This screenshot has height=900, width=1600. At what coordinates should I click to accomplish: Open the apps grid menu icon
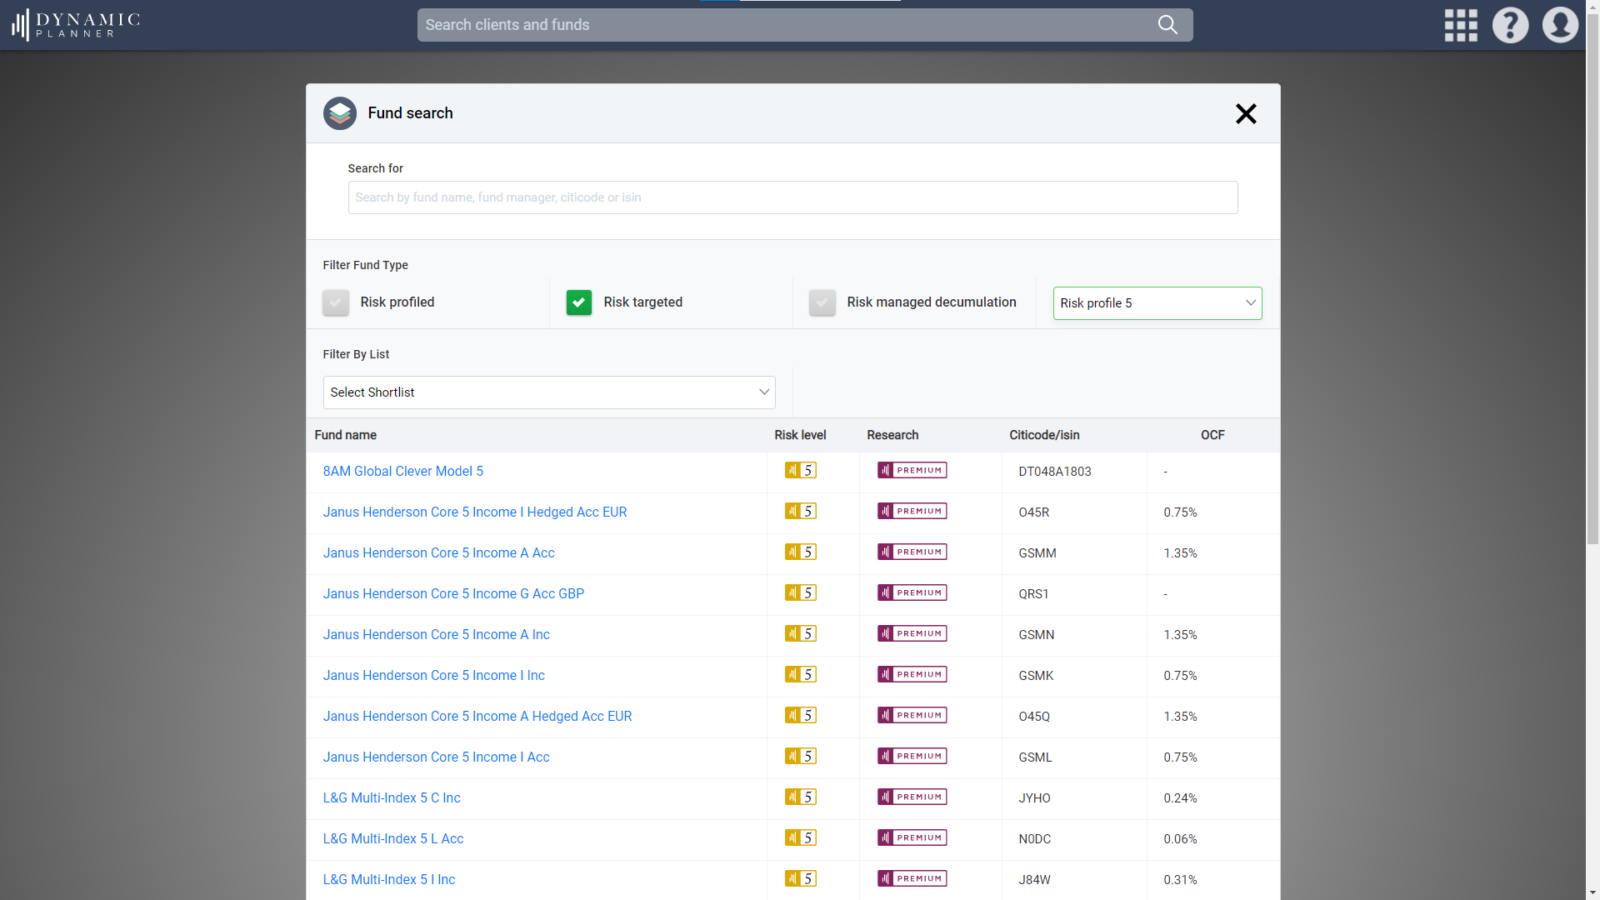1460,25
